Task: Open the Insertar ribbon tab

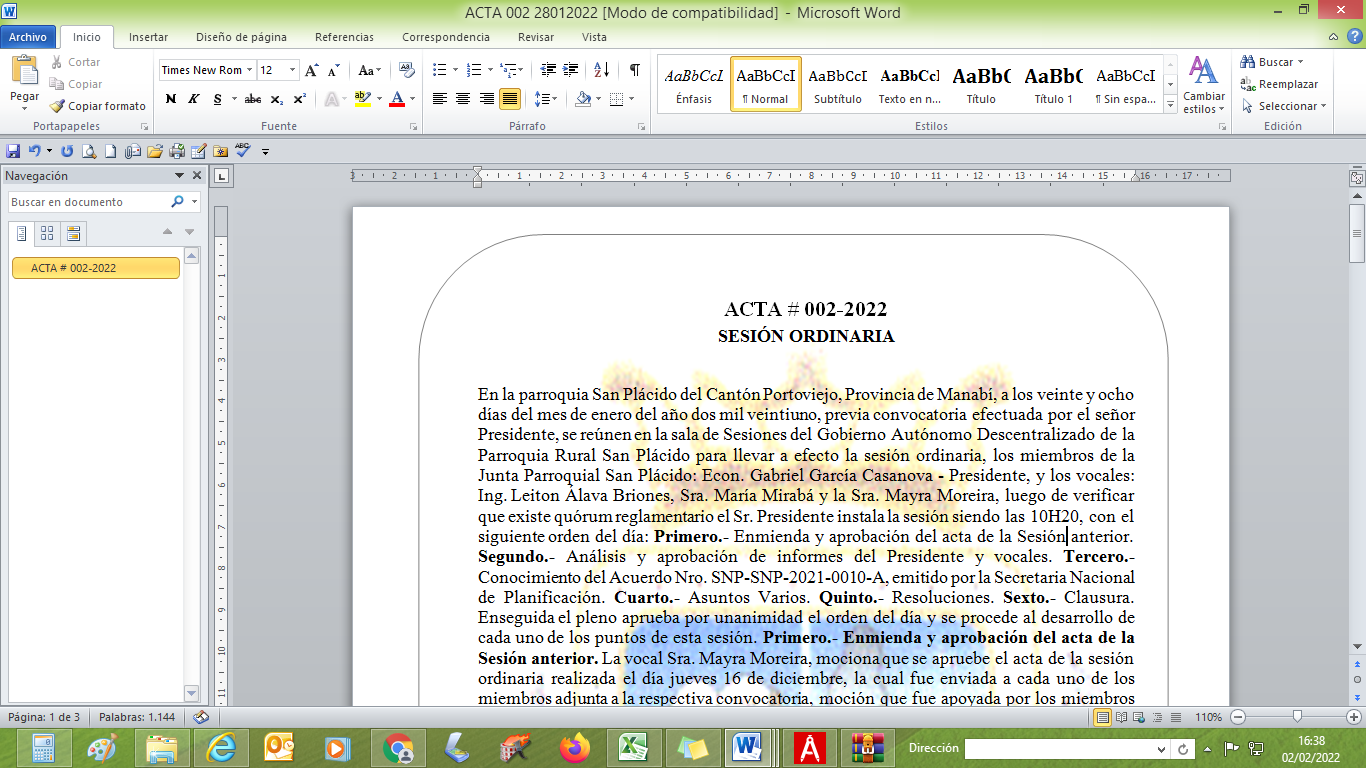Action: [148, 37]
